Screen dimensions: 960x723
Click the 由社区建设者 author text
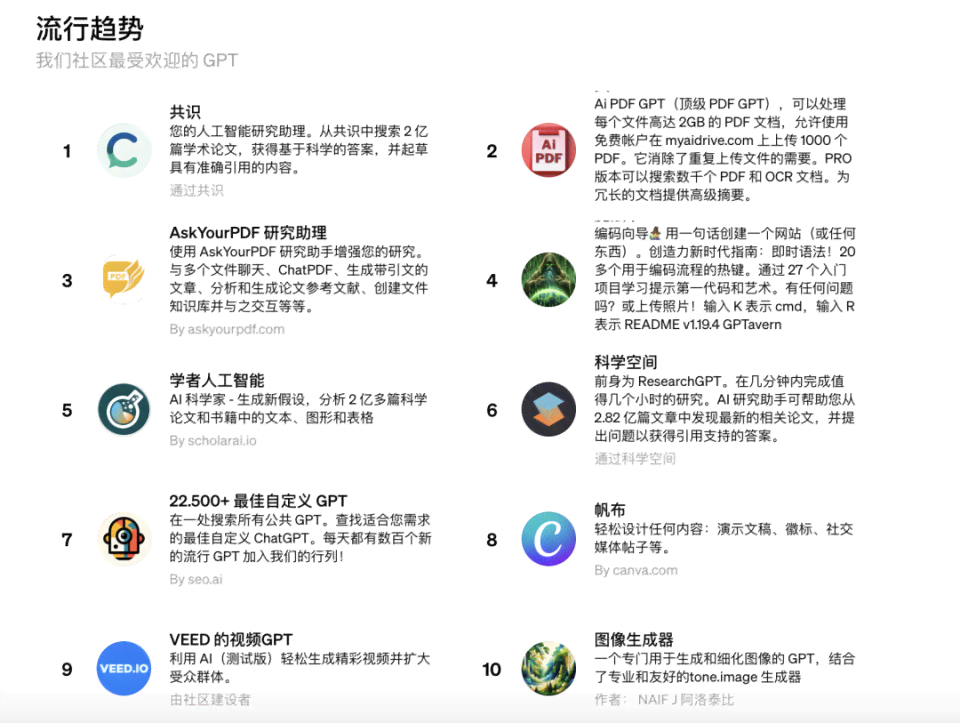click(210, 700)
